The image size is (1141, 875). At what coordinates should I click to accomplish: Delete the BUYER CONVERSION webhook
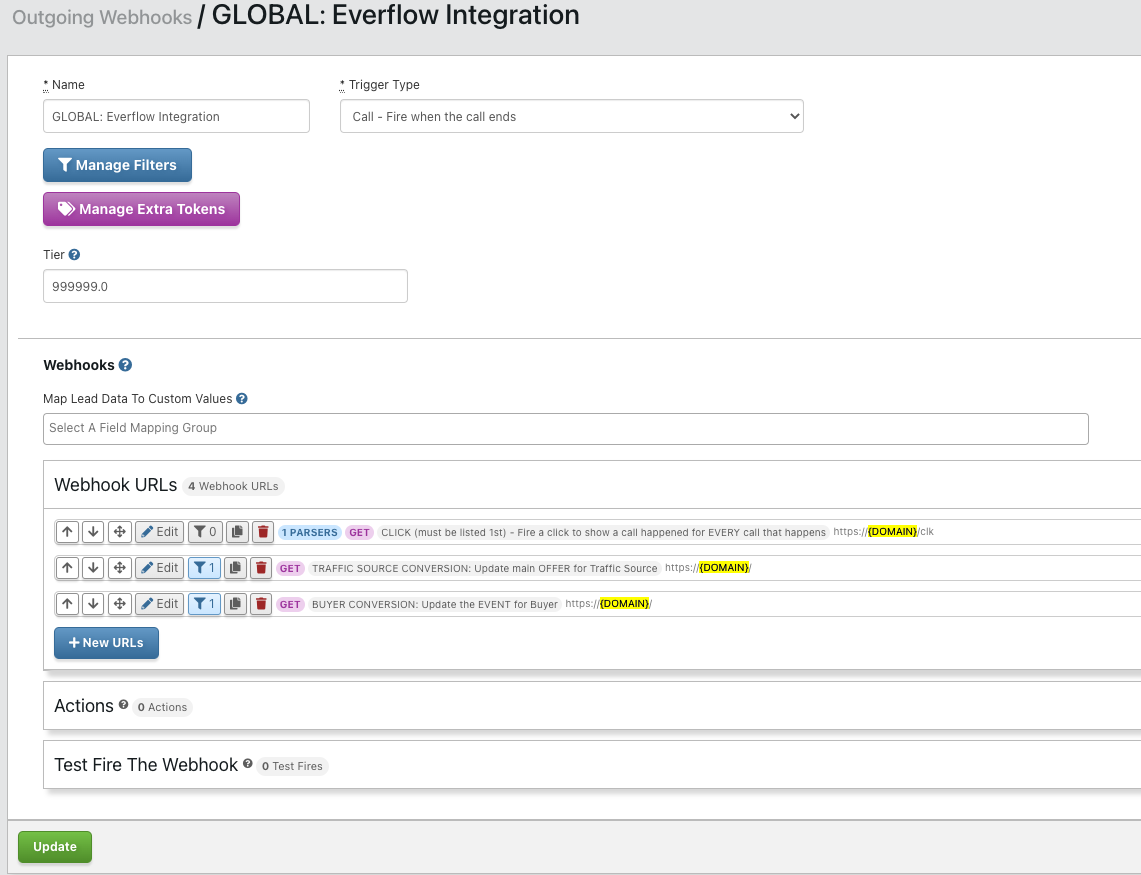tap(261, 604)
